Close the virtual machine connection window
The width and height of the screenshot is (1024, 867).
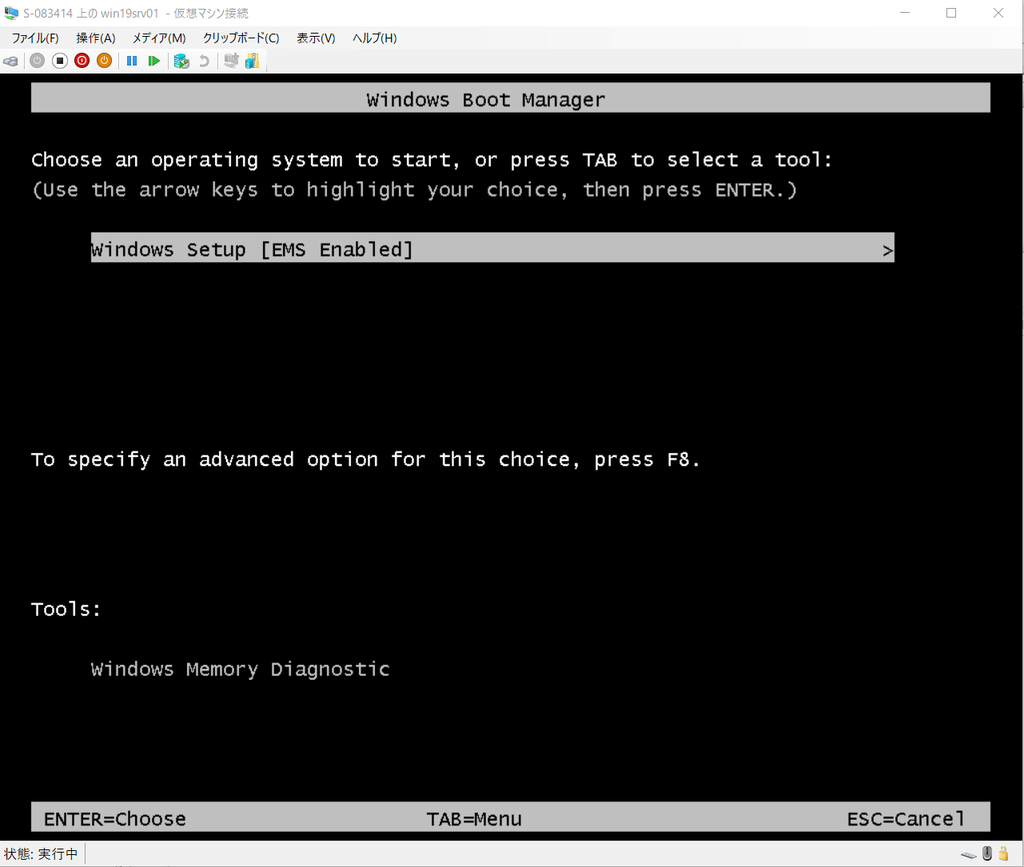point(998,13)
